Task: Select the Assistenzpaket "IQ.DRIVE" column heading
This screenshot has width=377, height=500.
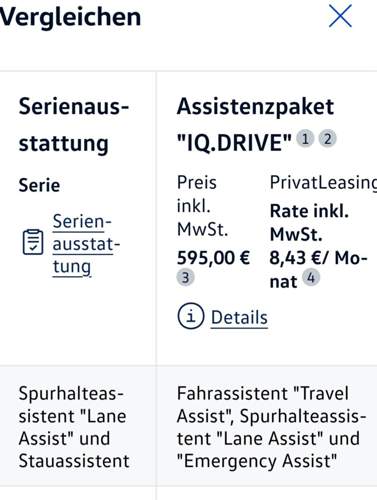Action: coord(255,124)
